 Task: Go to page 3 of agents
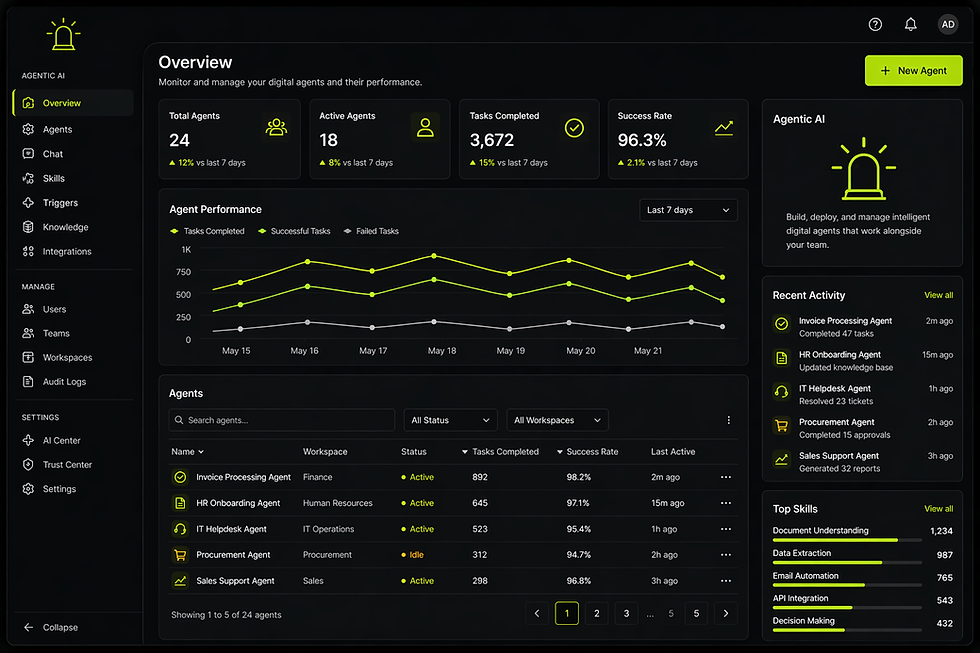pos(626,614)
